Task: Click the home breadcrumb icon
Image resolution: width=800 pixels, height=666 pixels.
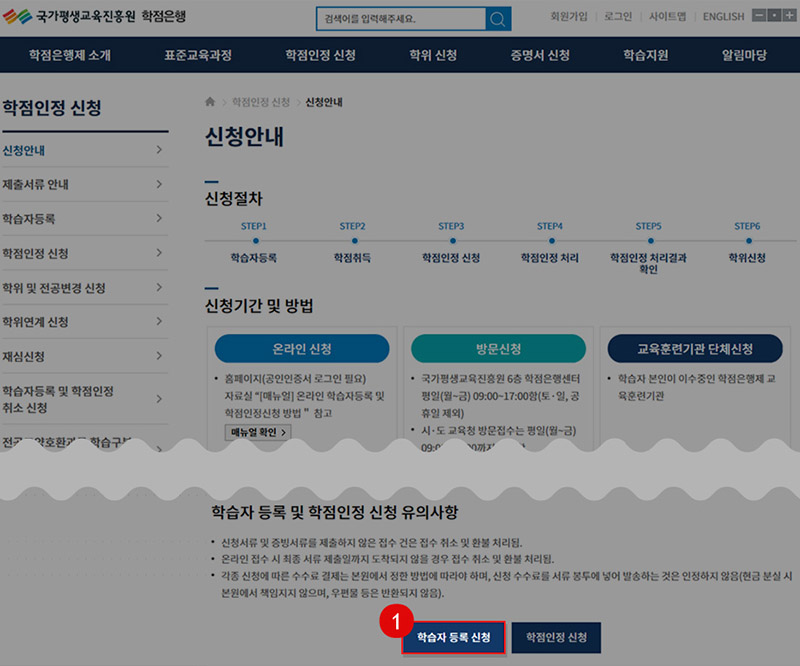Action: click(210, 102)
